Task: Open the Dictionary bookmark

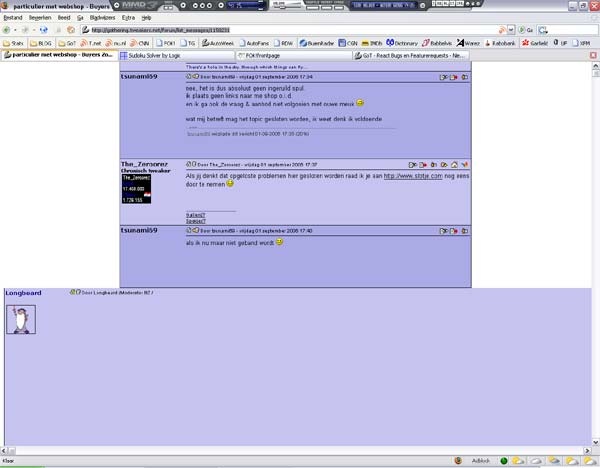Action: tap(402, 43)
